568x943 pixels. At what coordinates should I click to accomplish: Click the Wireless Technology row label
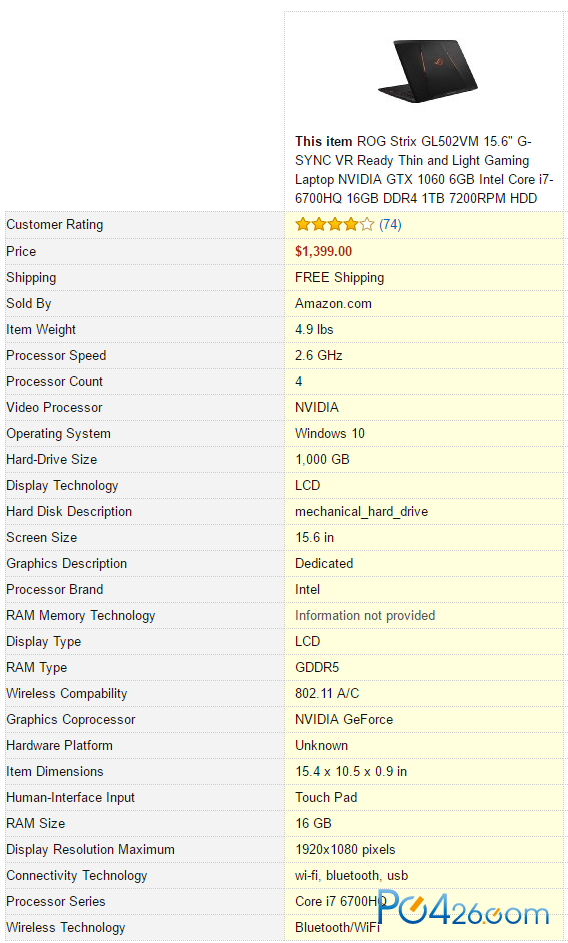pyautogui.click(x=66, y=928)
